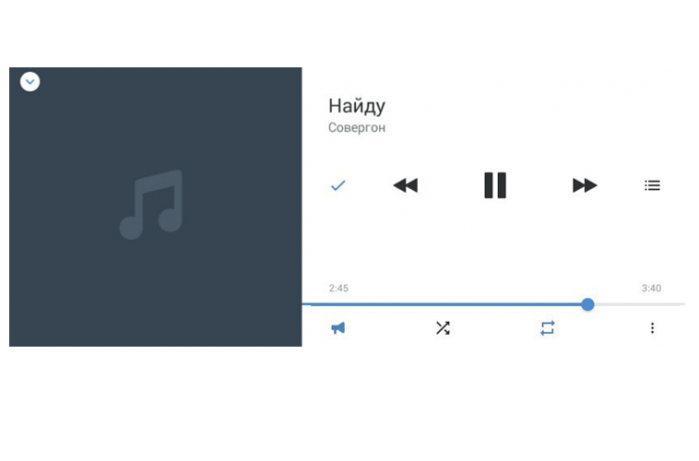Skip to the next track
Image resolution: width=699 pixels, height=461 pixels.
click(584, 185)
